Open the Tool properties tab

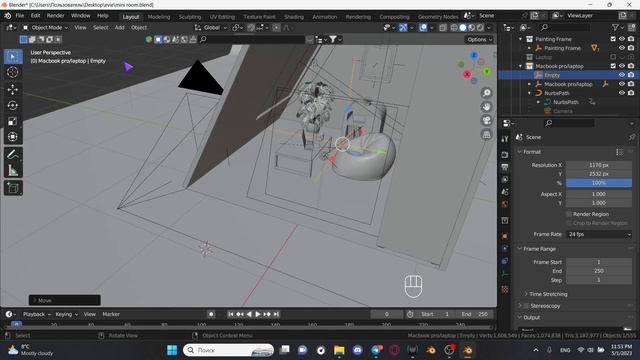[x=505, y=139]
